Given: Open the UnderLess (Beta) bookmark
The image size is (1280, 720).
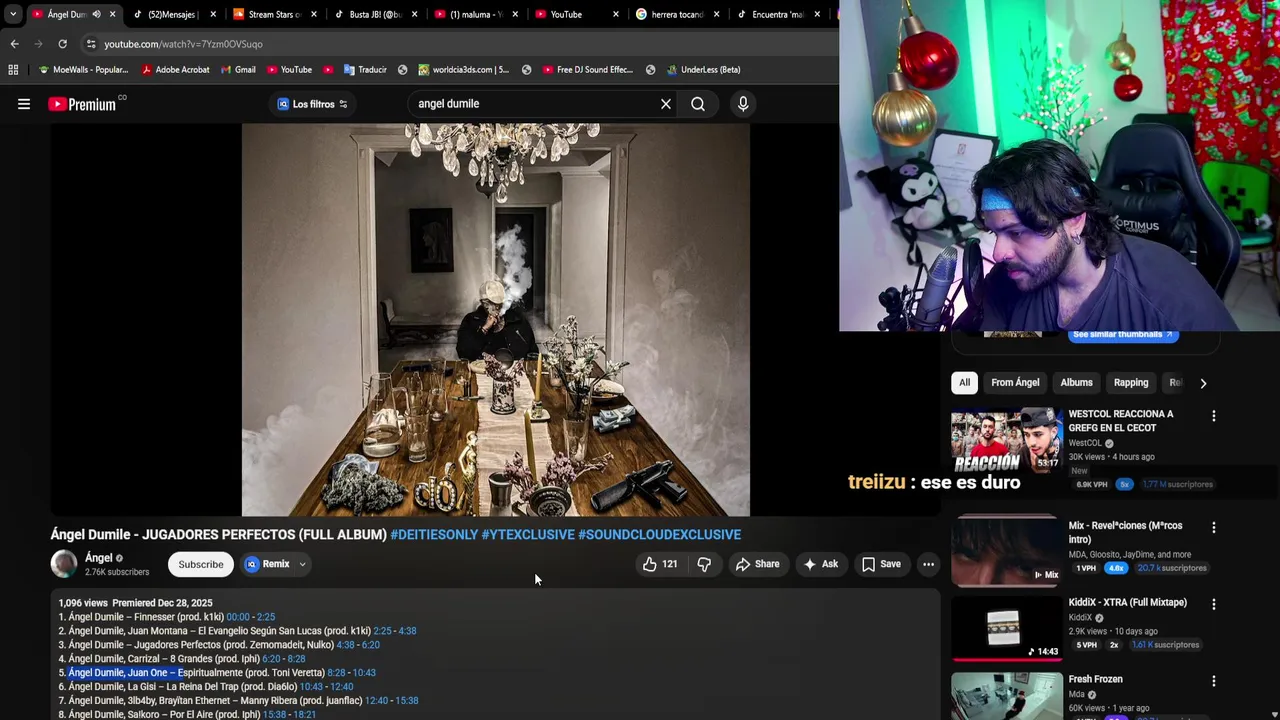Looking at the screenshot, I should (x=702, y=70).
